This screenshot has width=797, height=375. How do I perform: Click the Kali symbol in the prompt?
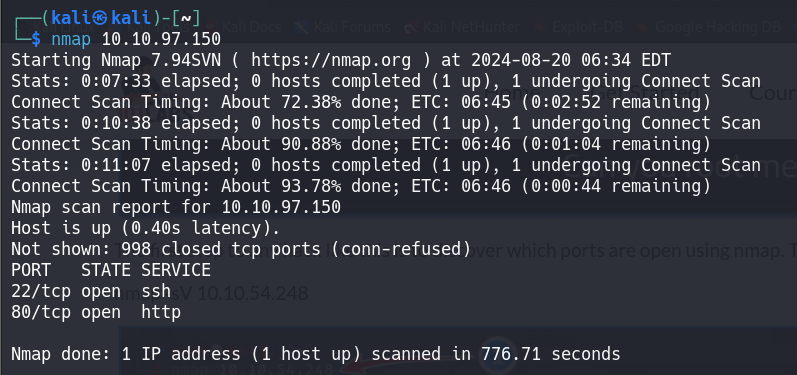[x=101, y=18]
